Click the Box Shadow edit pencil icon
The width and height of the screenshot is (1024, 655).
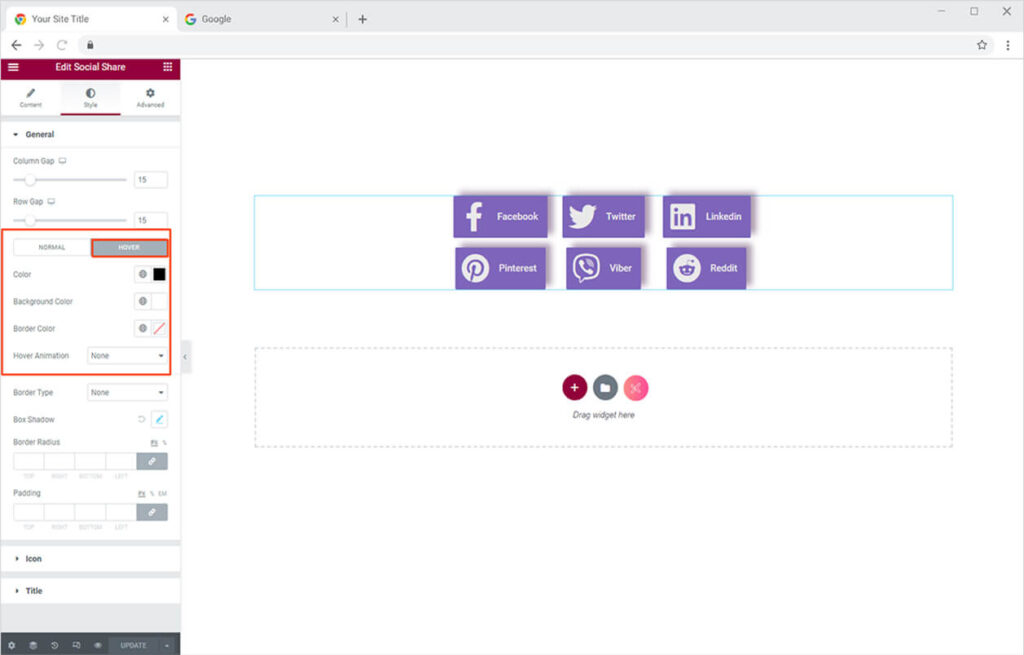[x=159, y=420]
